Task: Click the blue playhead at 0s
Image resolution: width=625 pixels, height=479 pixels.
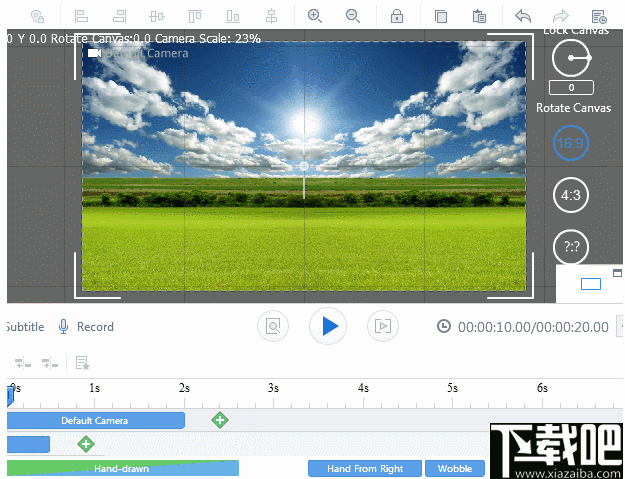Action: pyautogui.click(x=10, y=397)
